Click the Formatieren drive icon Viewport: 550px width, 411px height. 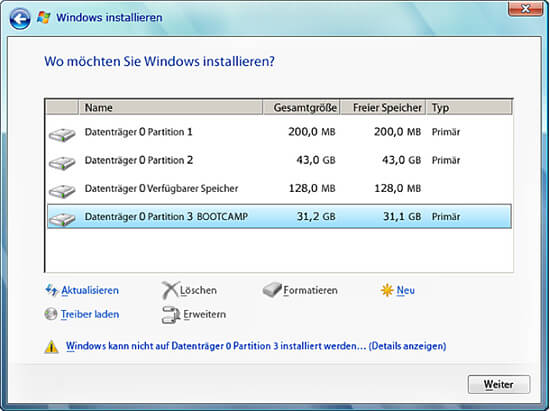click(272, 290)
